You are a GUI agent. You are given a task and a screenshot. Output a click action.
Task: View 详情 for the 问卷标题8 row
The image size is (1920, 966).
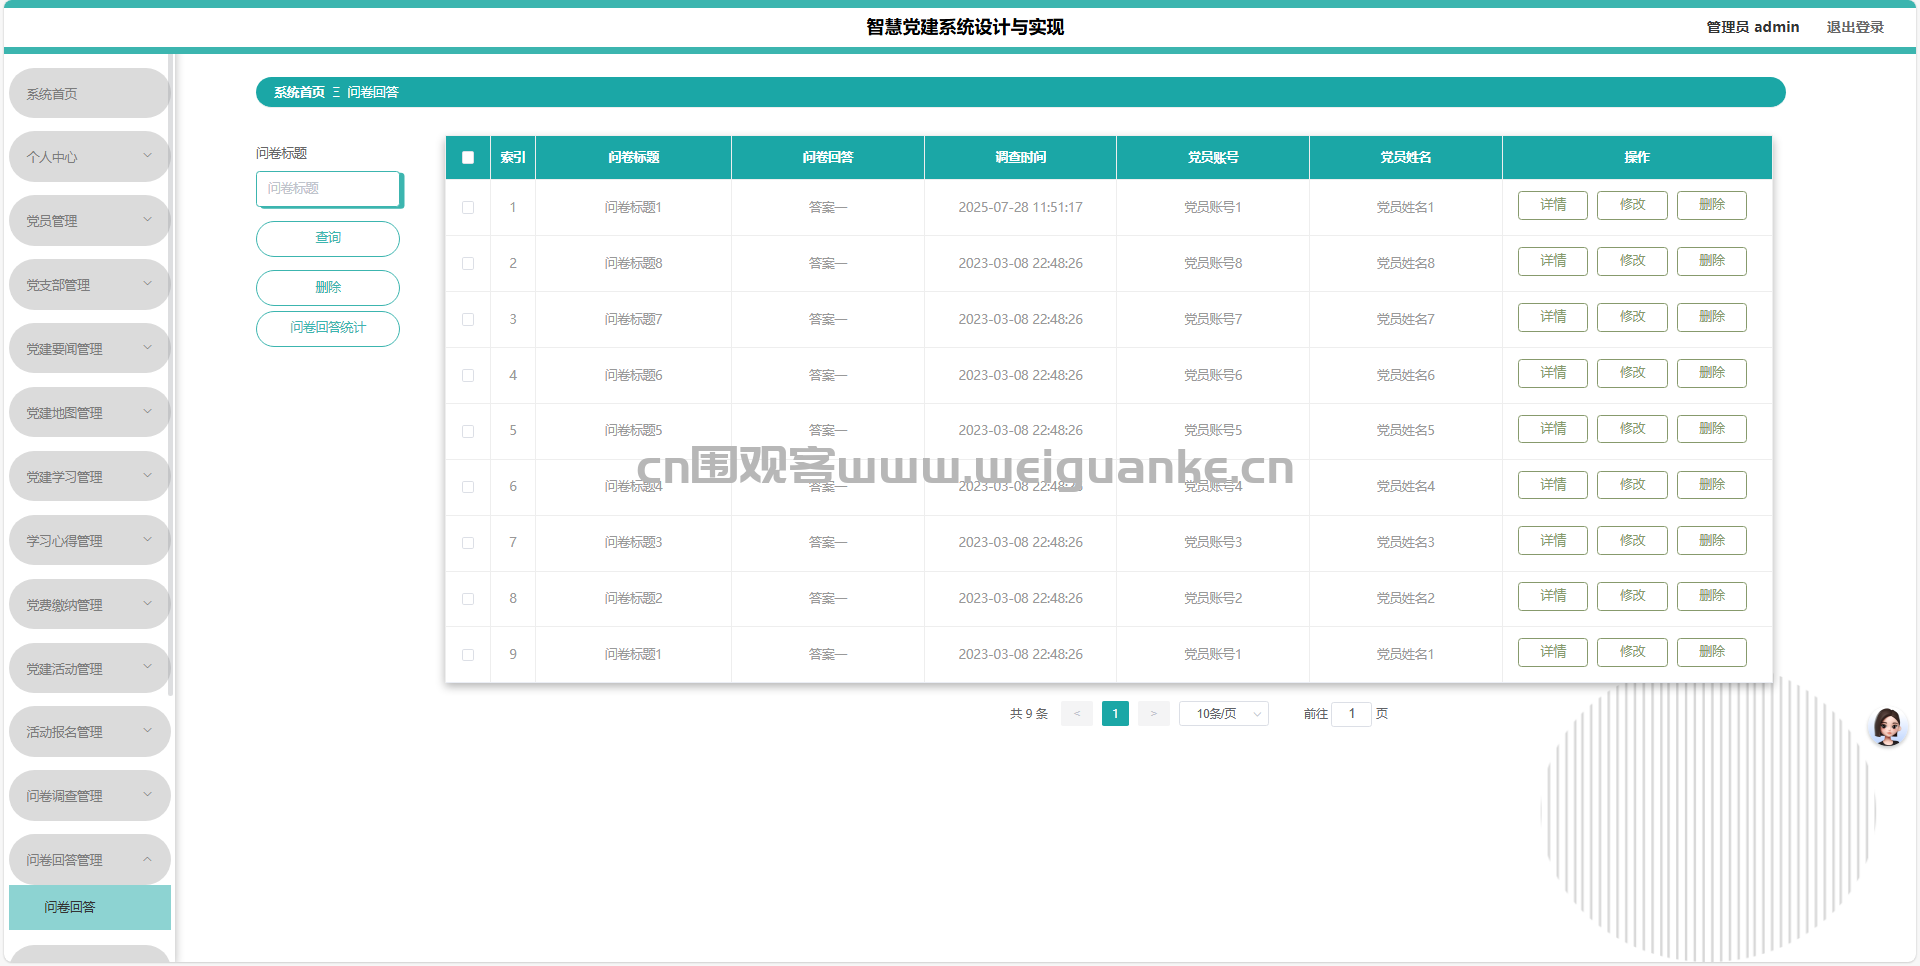point(1553,261)
